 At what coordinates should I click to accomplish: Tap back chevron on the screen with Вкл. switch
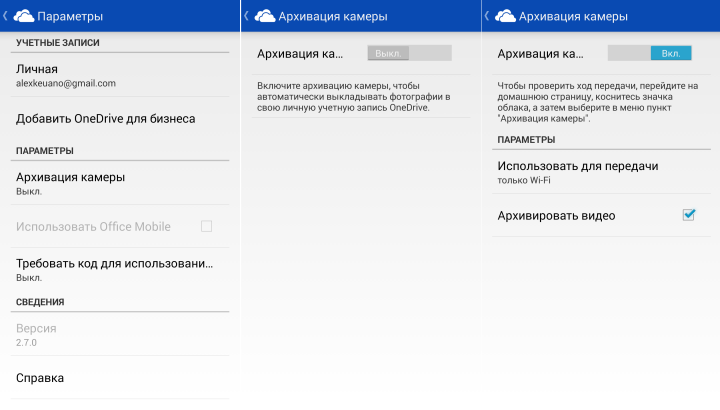(x=488, y=17)
